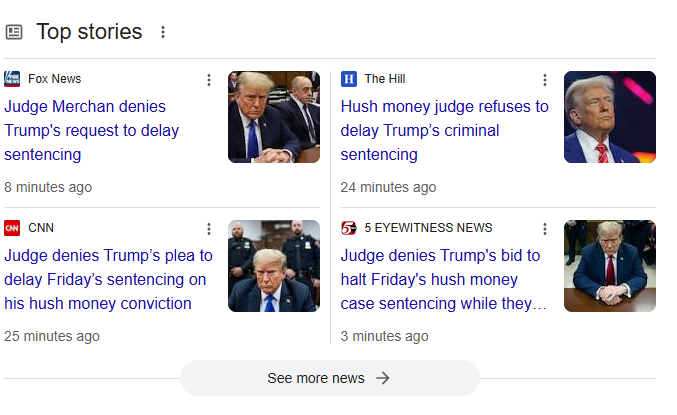This screenshot has width=677, height=415.
Task: Click the Top stories newspaper icon
Action: 14,32
